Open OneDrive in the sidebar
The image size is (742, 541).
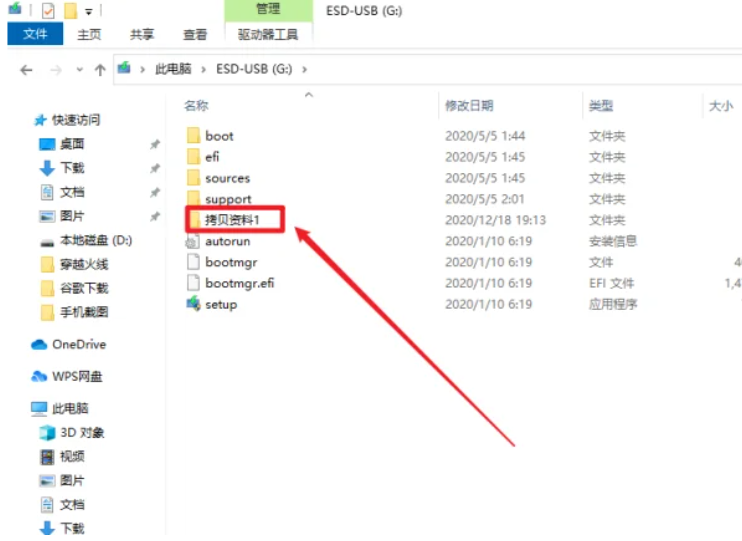[x=78, y=344]
